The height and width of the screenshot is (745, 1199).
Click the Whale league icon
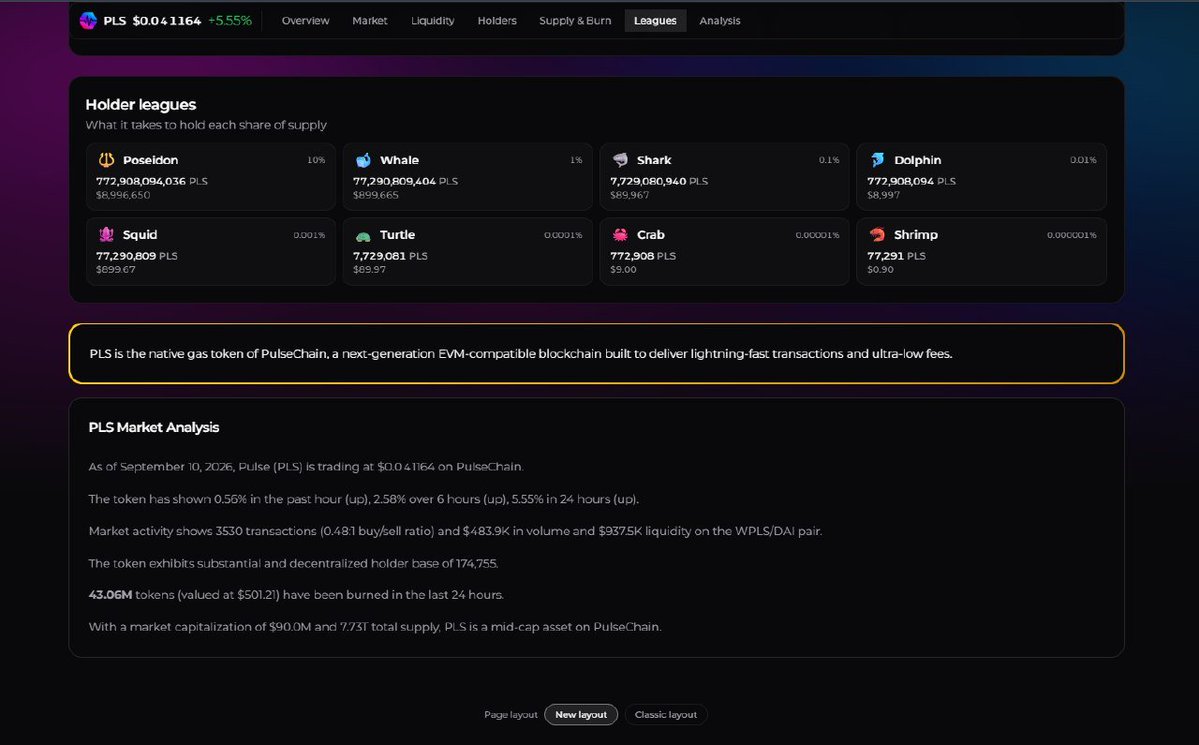[363, 160]
